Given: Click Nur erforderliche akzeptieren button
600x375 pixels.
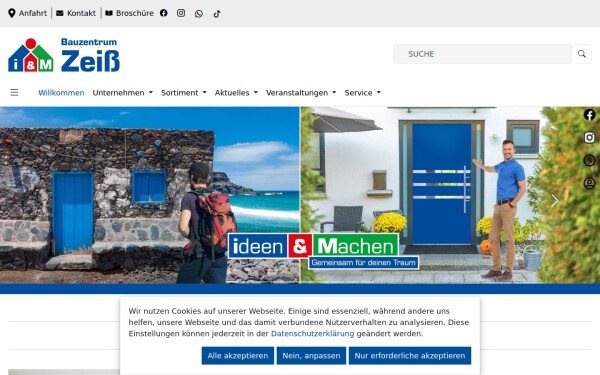Looking at the screenshot, I should pos(410,356).
